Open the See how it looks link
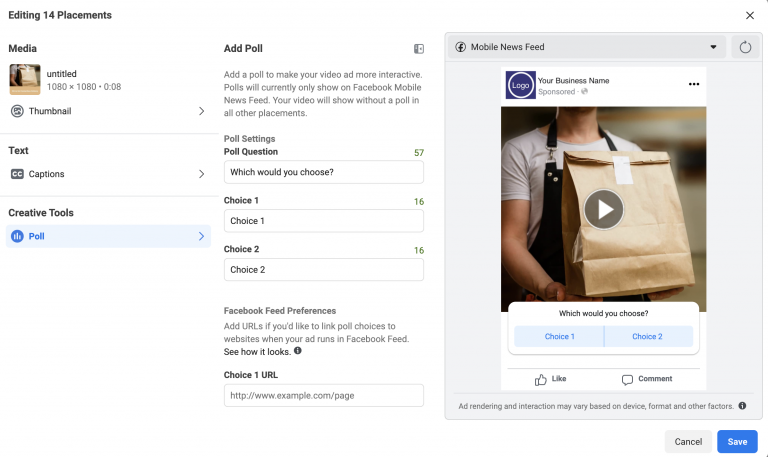The height and width of the screenshot is (457, 768). tap(256, 352)
